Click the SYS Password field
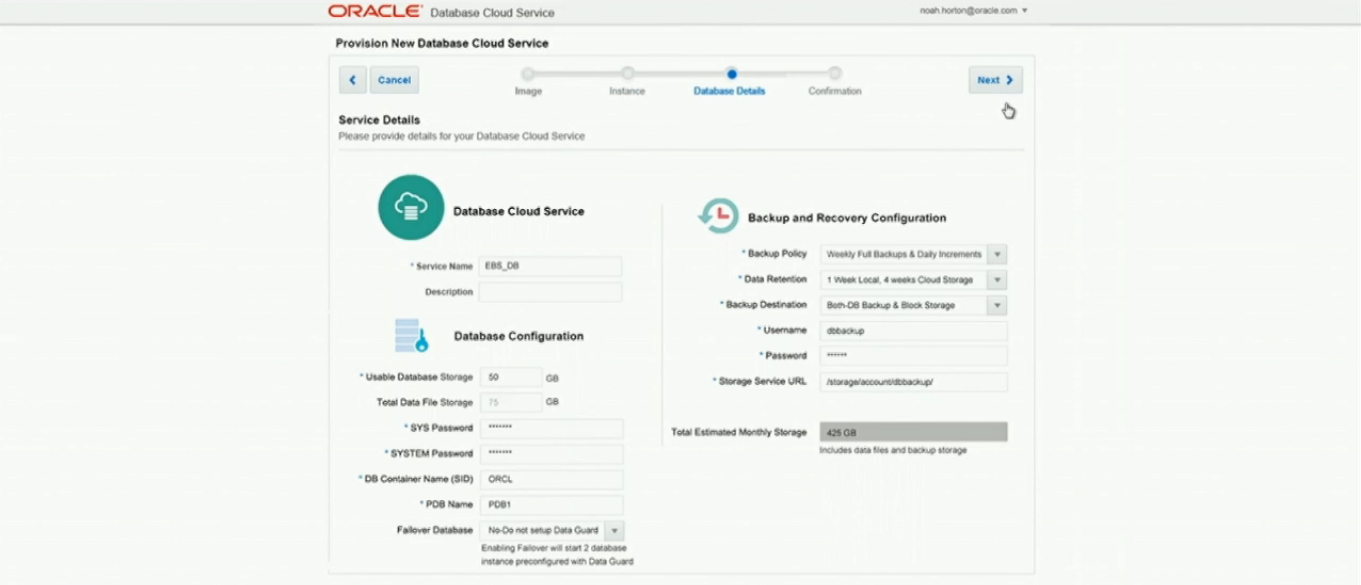Viewport: 1361px width, 585px height. pos(551,428)
